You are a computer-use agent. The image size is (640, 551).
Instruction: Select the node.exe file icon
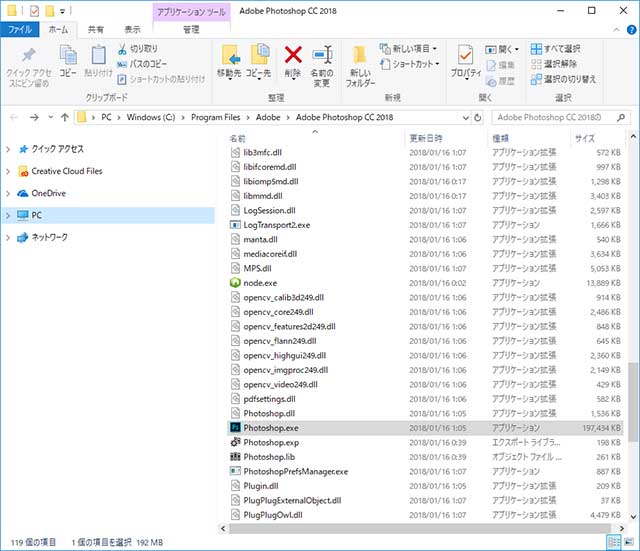[235, 283]
